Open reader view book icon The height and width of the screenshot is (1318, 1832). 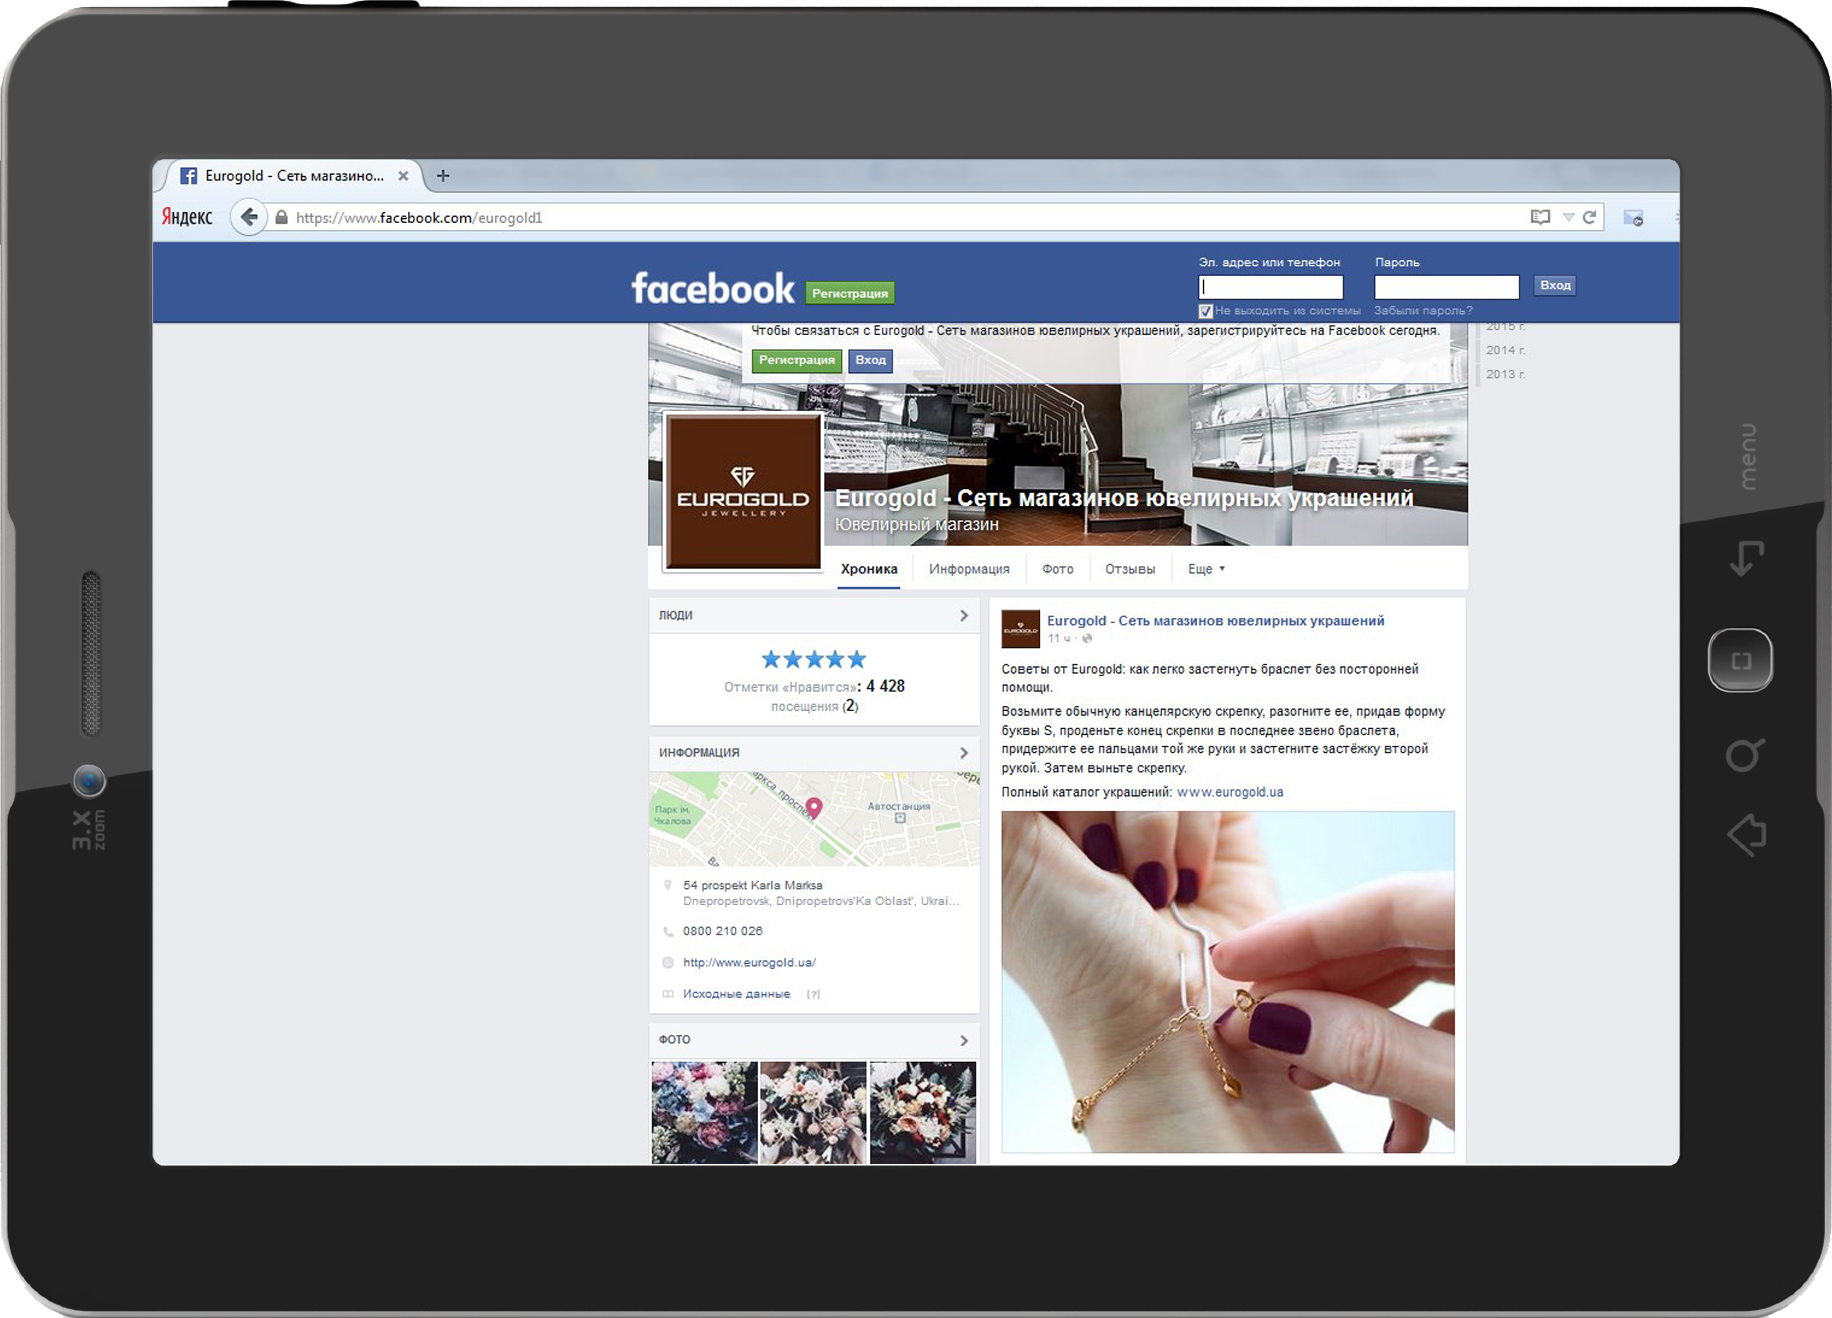tap(1540, 217)
